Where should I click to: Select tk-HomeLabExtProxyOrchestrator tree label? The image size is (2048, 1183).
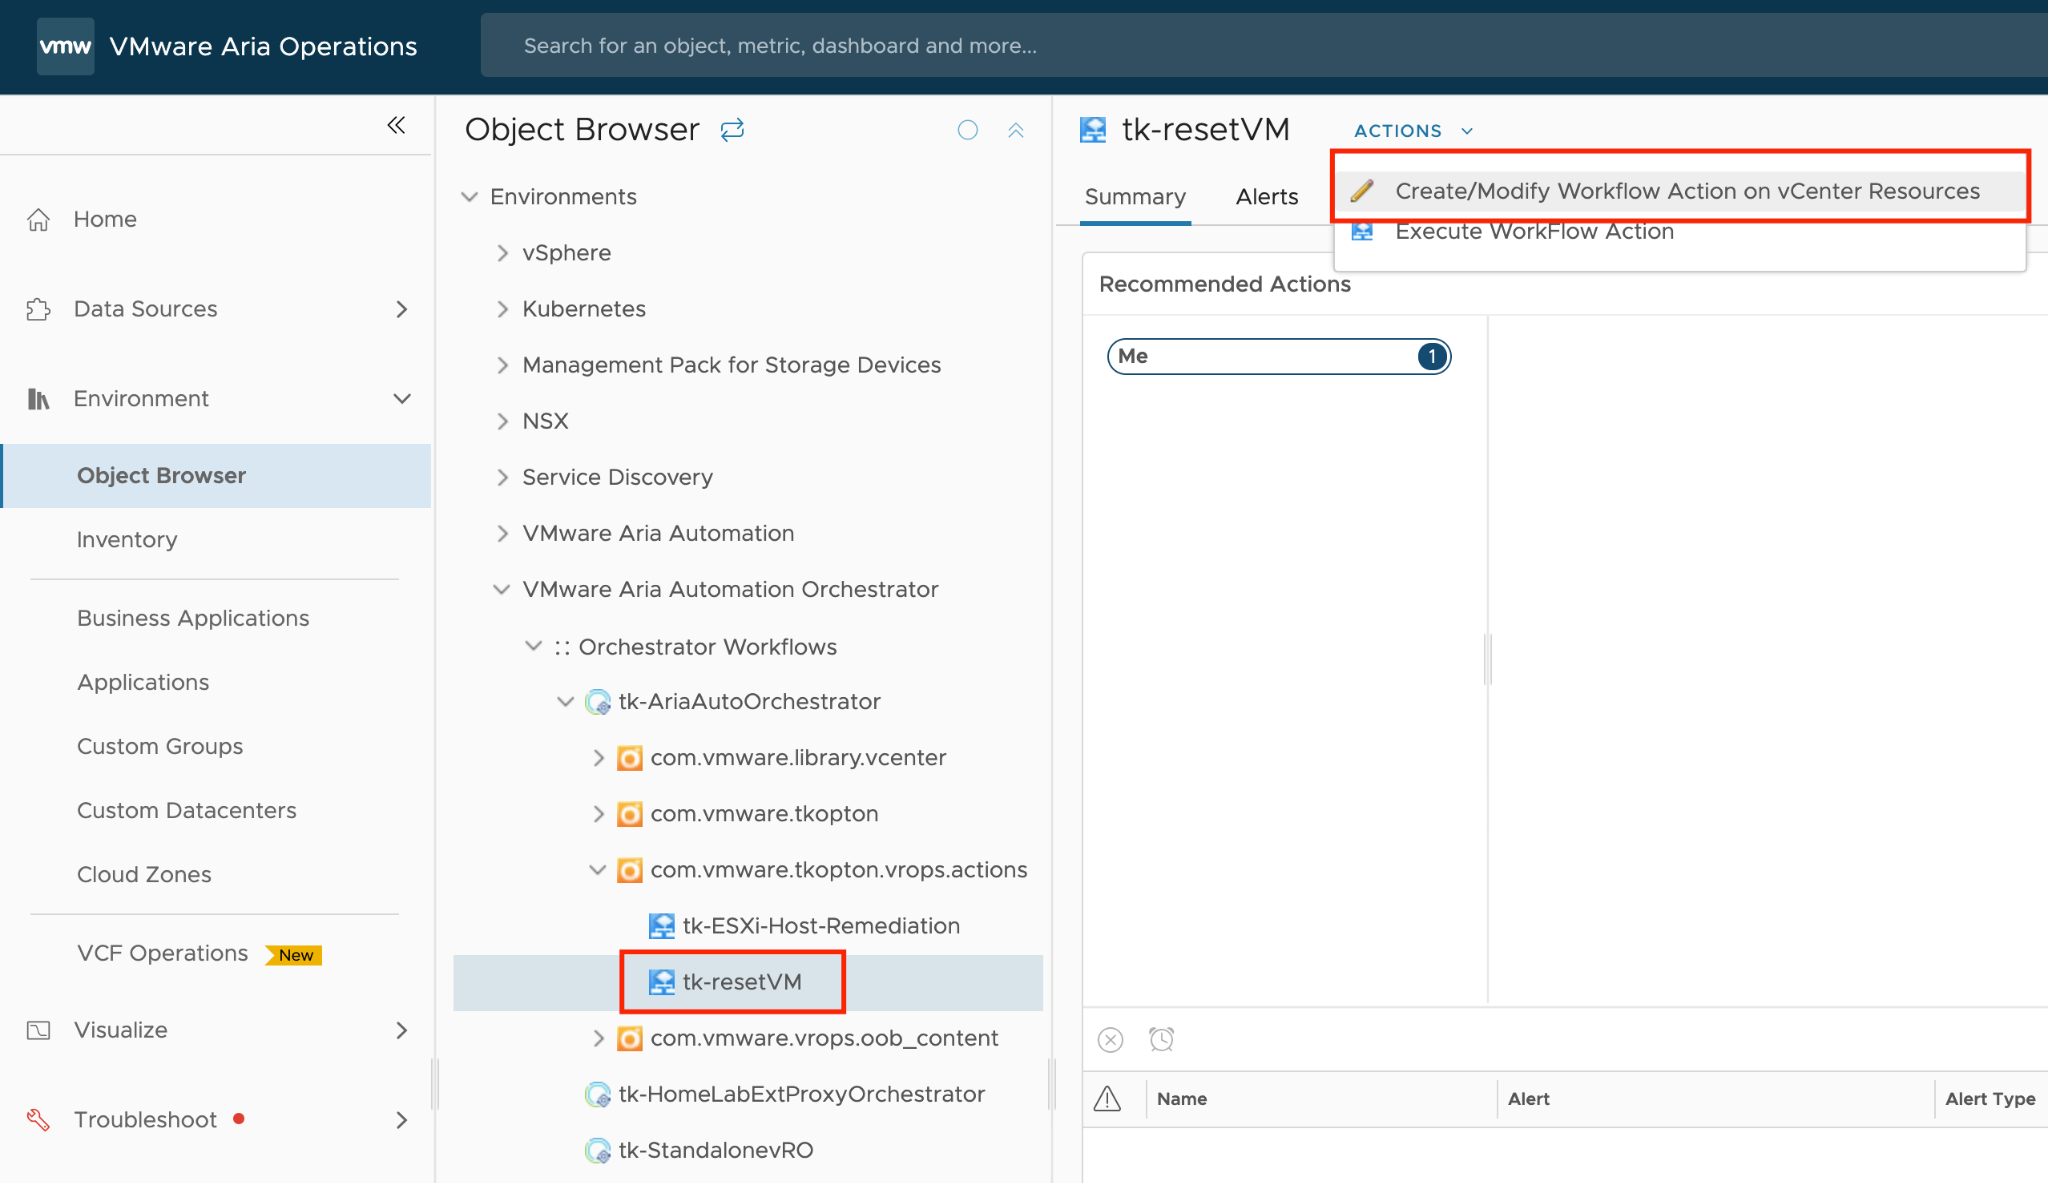802,1095
